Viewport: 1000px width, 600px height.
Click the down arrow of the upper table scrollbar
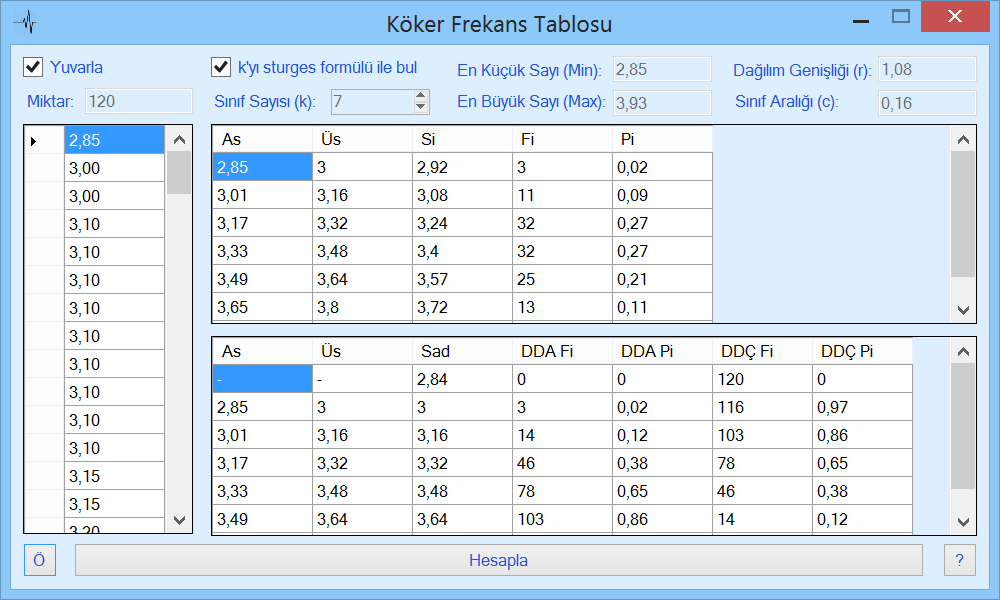963,307
